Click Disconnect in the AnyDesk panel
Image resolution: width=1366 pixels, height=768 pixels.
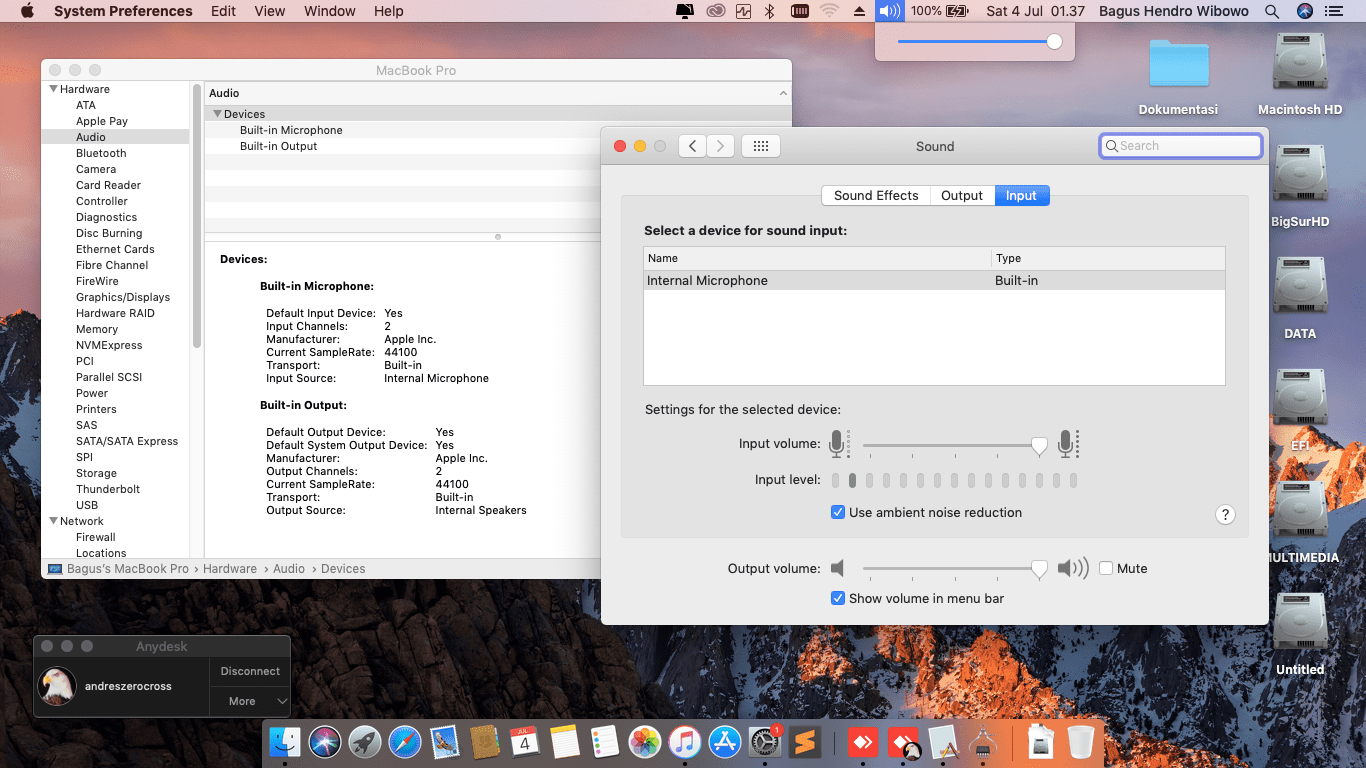click(x=250, y=671)
